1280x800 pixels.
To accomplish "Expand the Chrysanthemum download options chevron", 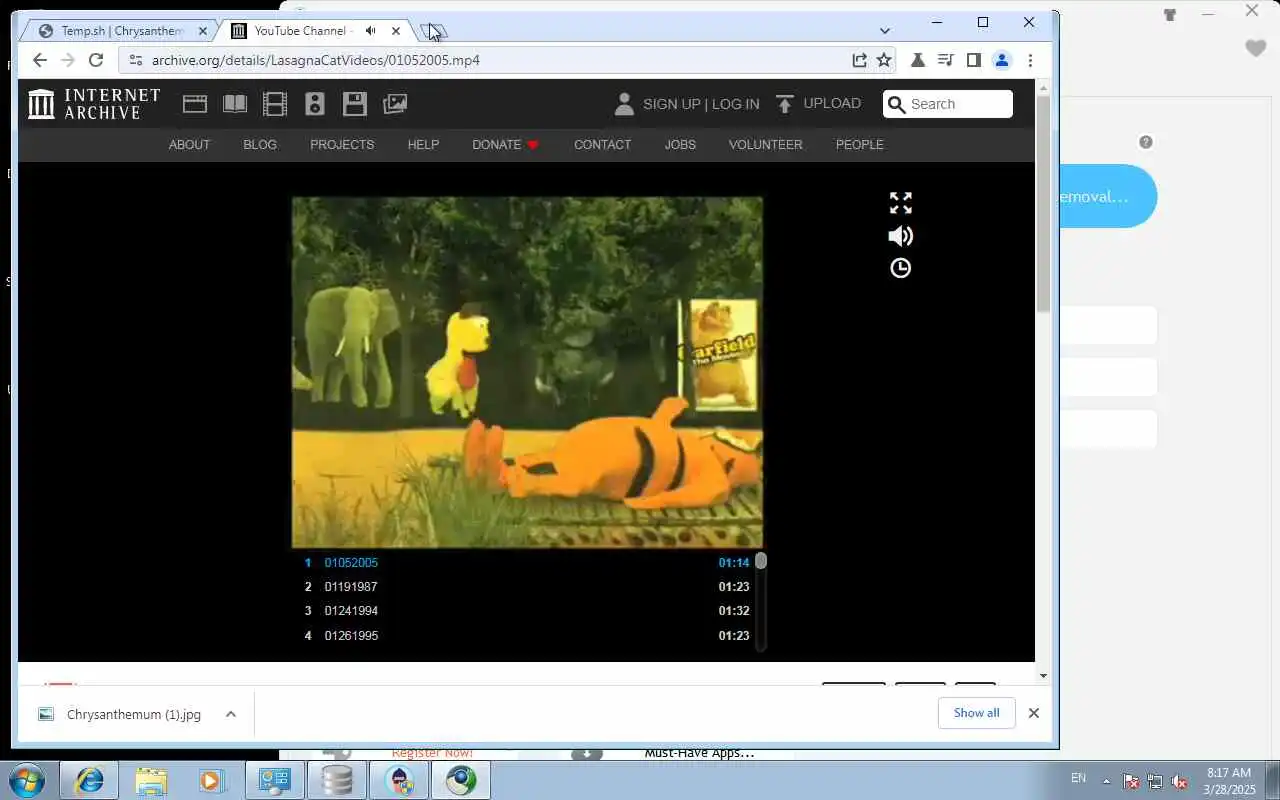I will 231,714.
